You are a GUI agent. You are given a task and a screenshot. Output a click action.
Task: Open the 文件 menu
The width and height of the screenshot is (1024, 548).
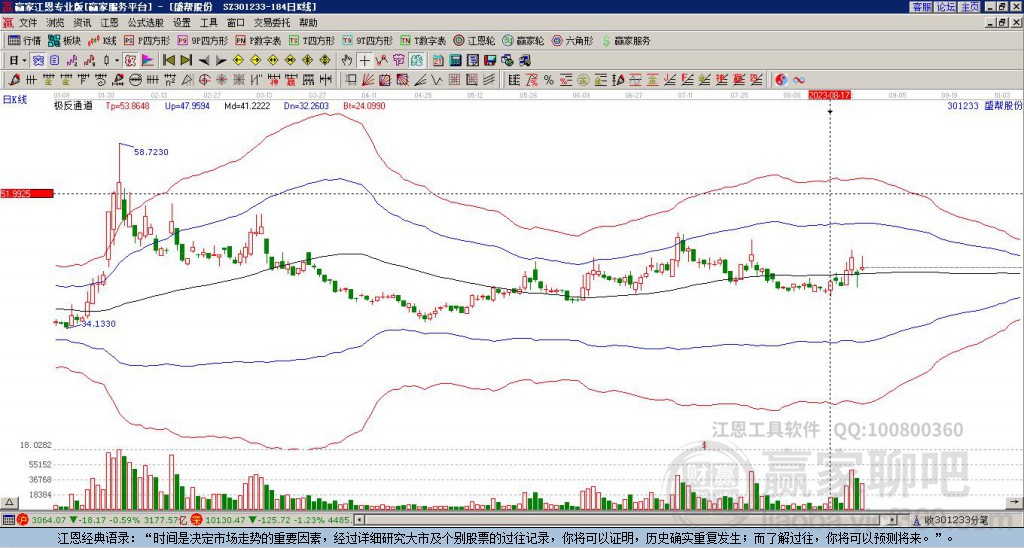point(28,23)
